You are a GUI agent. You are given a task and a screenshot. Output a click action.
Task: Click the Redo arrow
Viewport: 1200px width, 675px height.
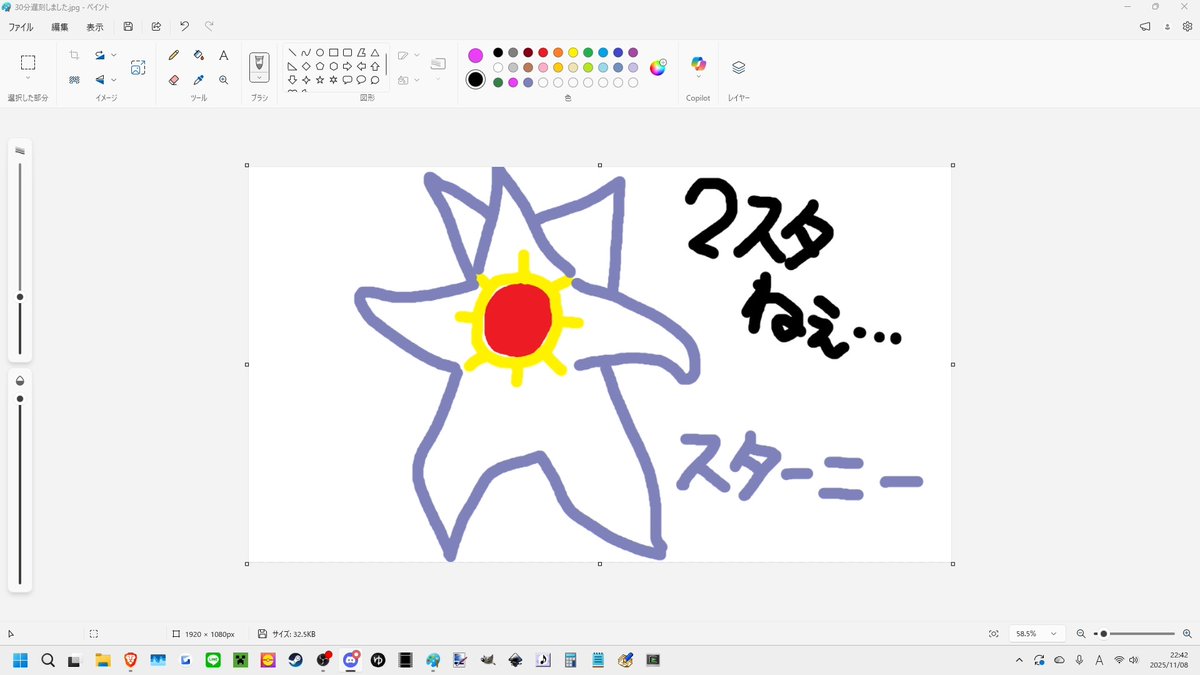coord(209,27)
